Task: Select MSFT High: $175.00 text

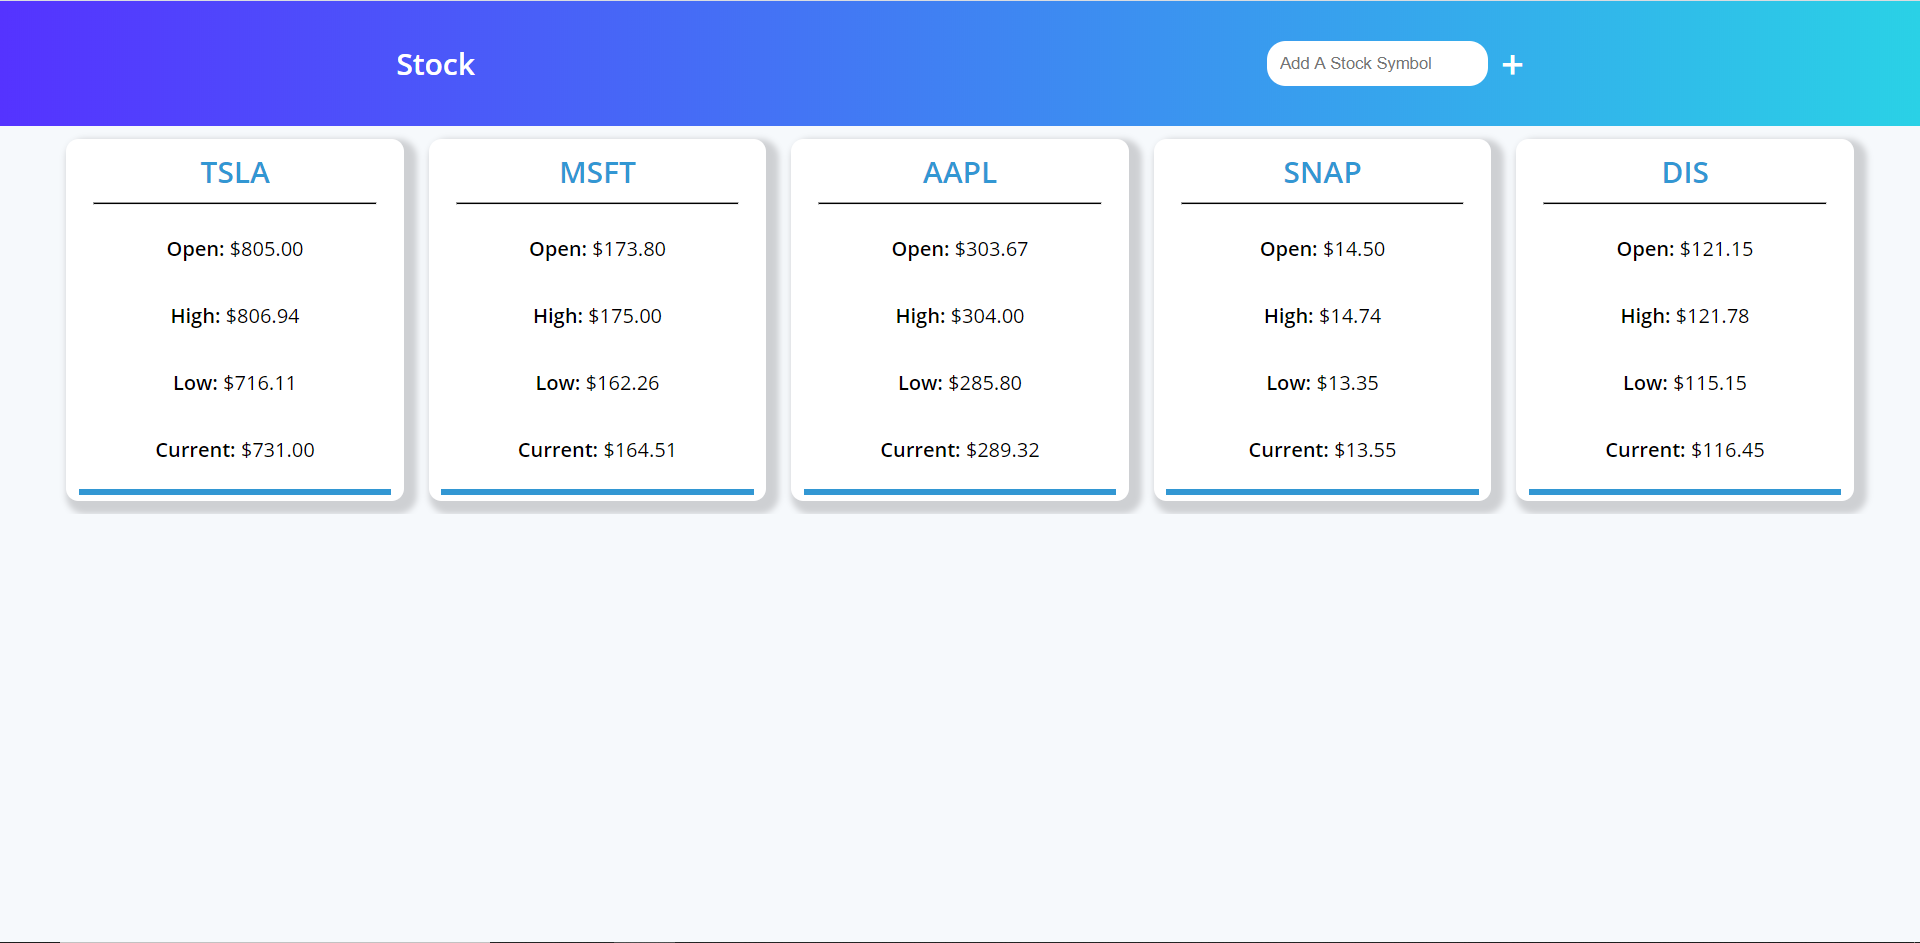Action: point(597,316)
